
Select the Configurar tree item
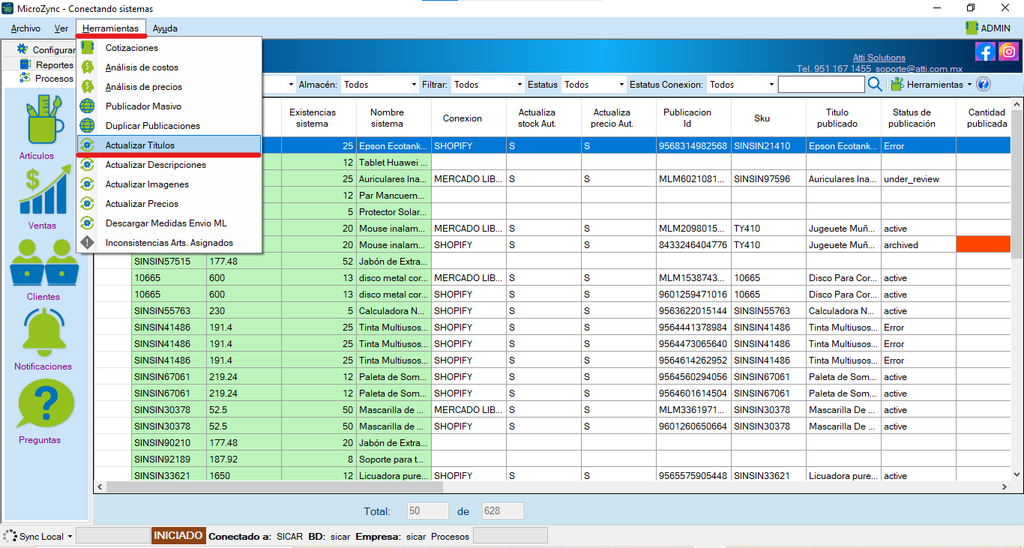[45, 50]
